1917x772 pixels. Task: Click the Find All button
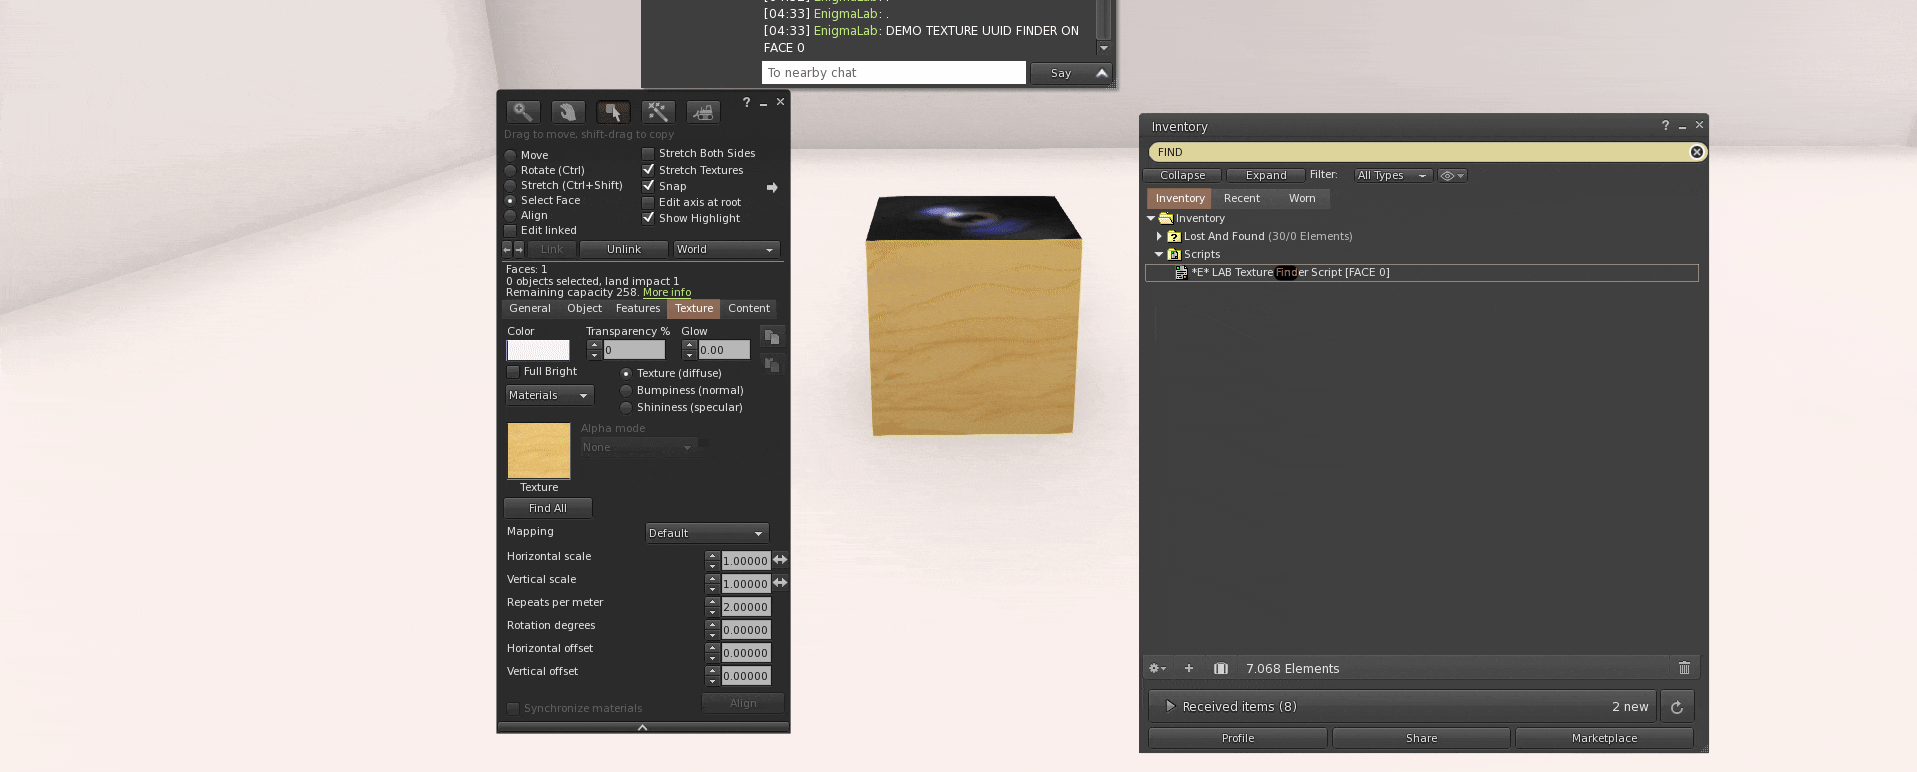pyautogui.click(x=548, y=508)
